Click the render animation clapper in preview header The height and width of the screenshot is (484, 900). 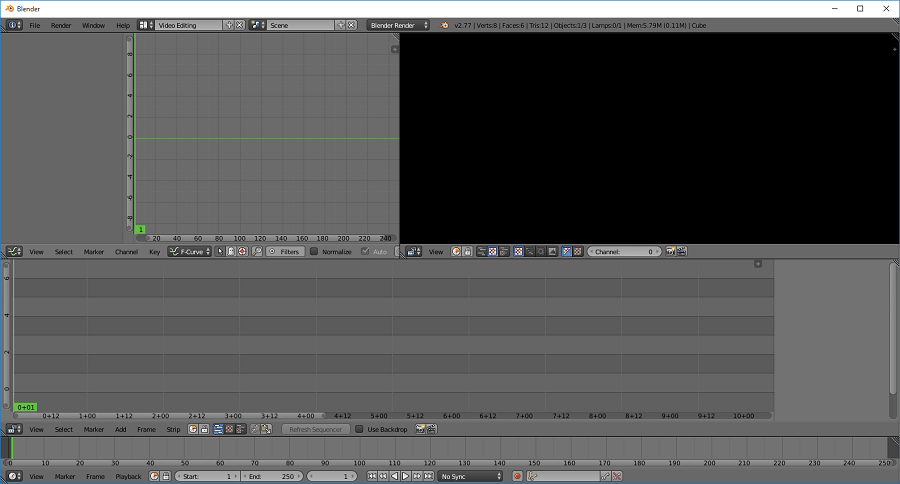click(x=681, y=251)
